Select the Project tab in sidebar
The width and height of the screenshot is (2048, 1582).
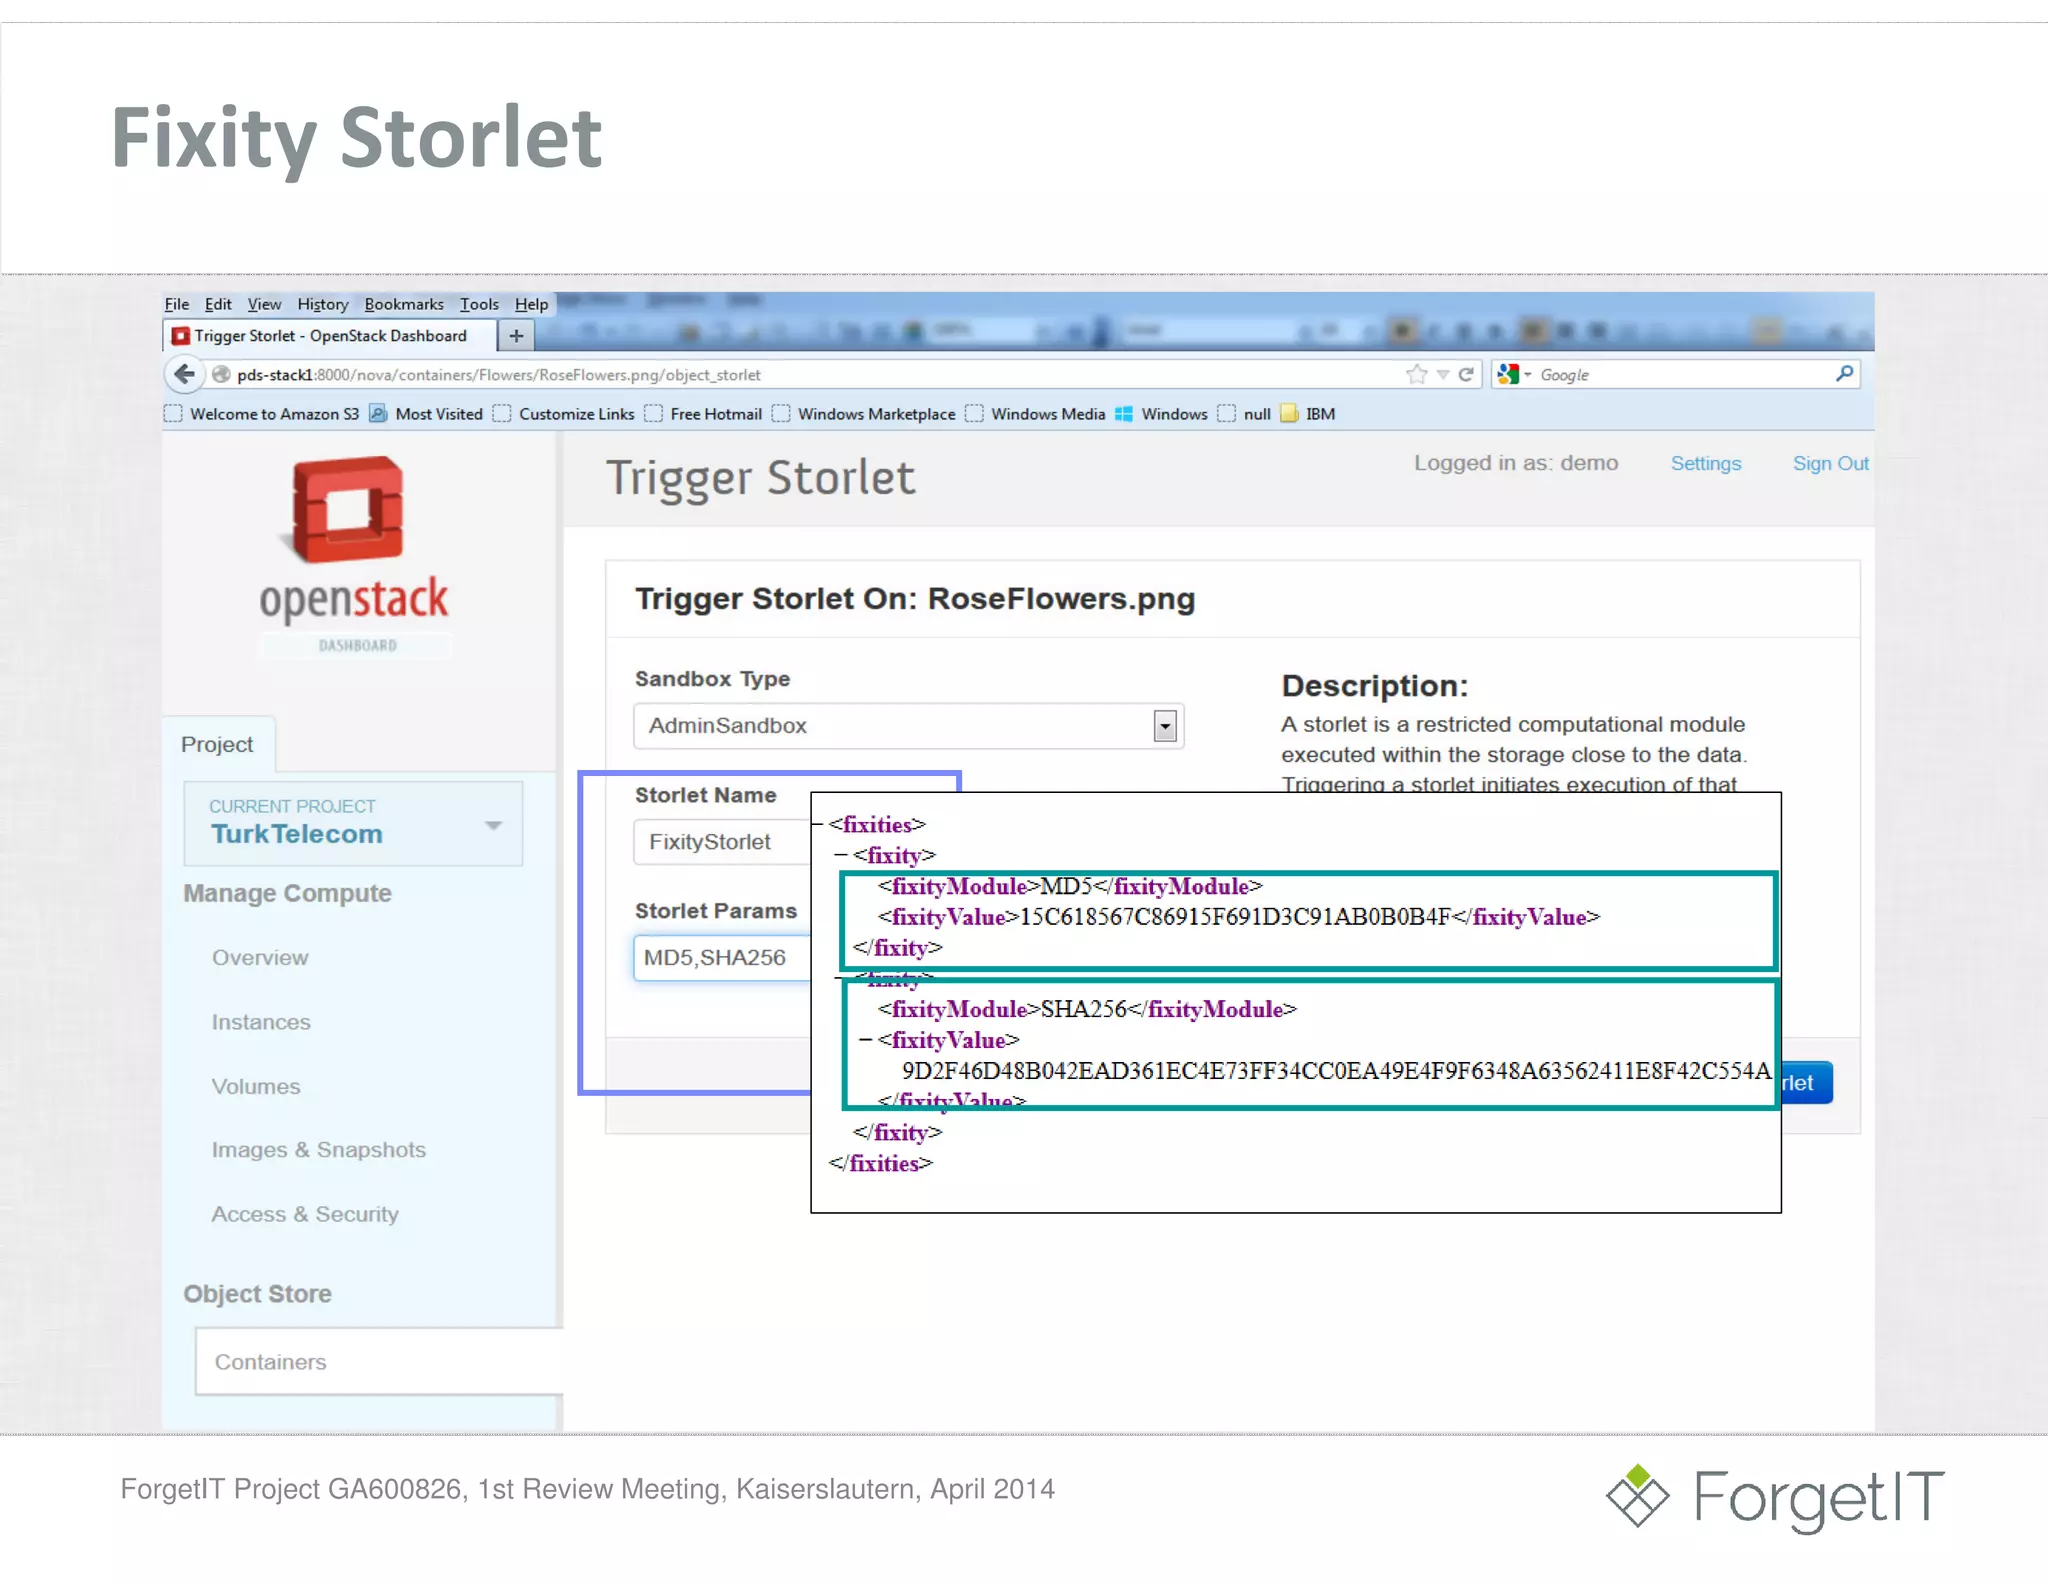[x=217, y=745]
